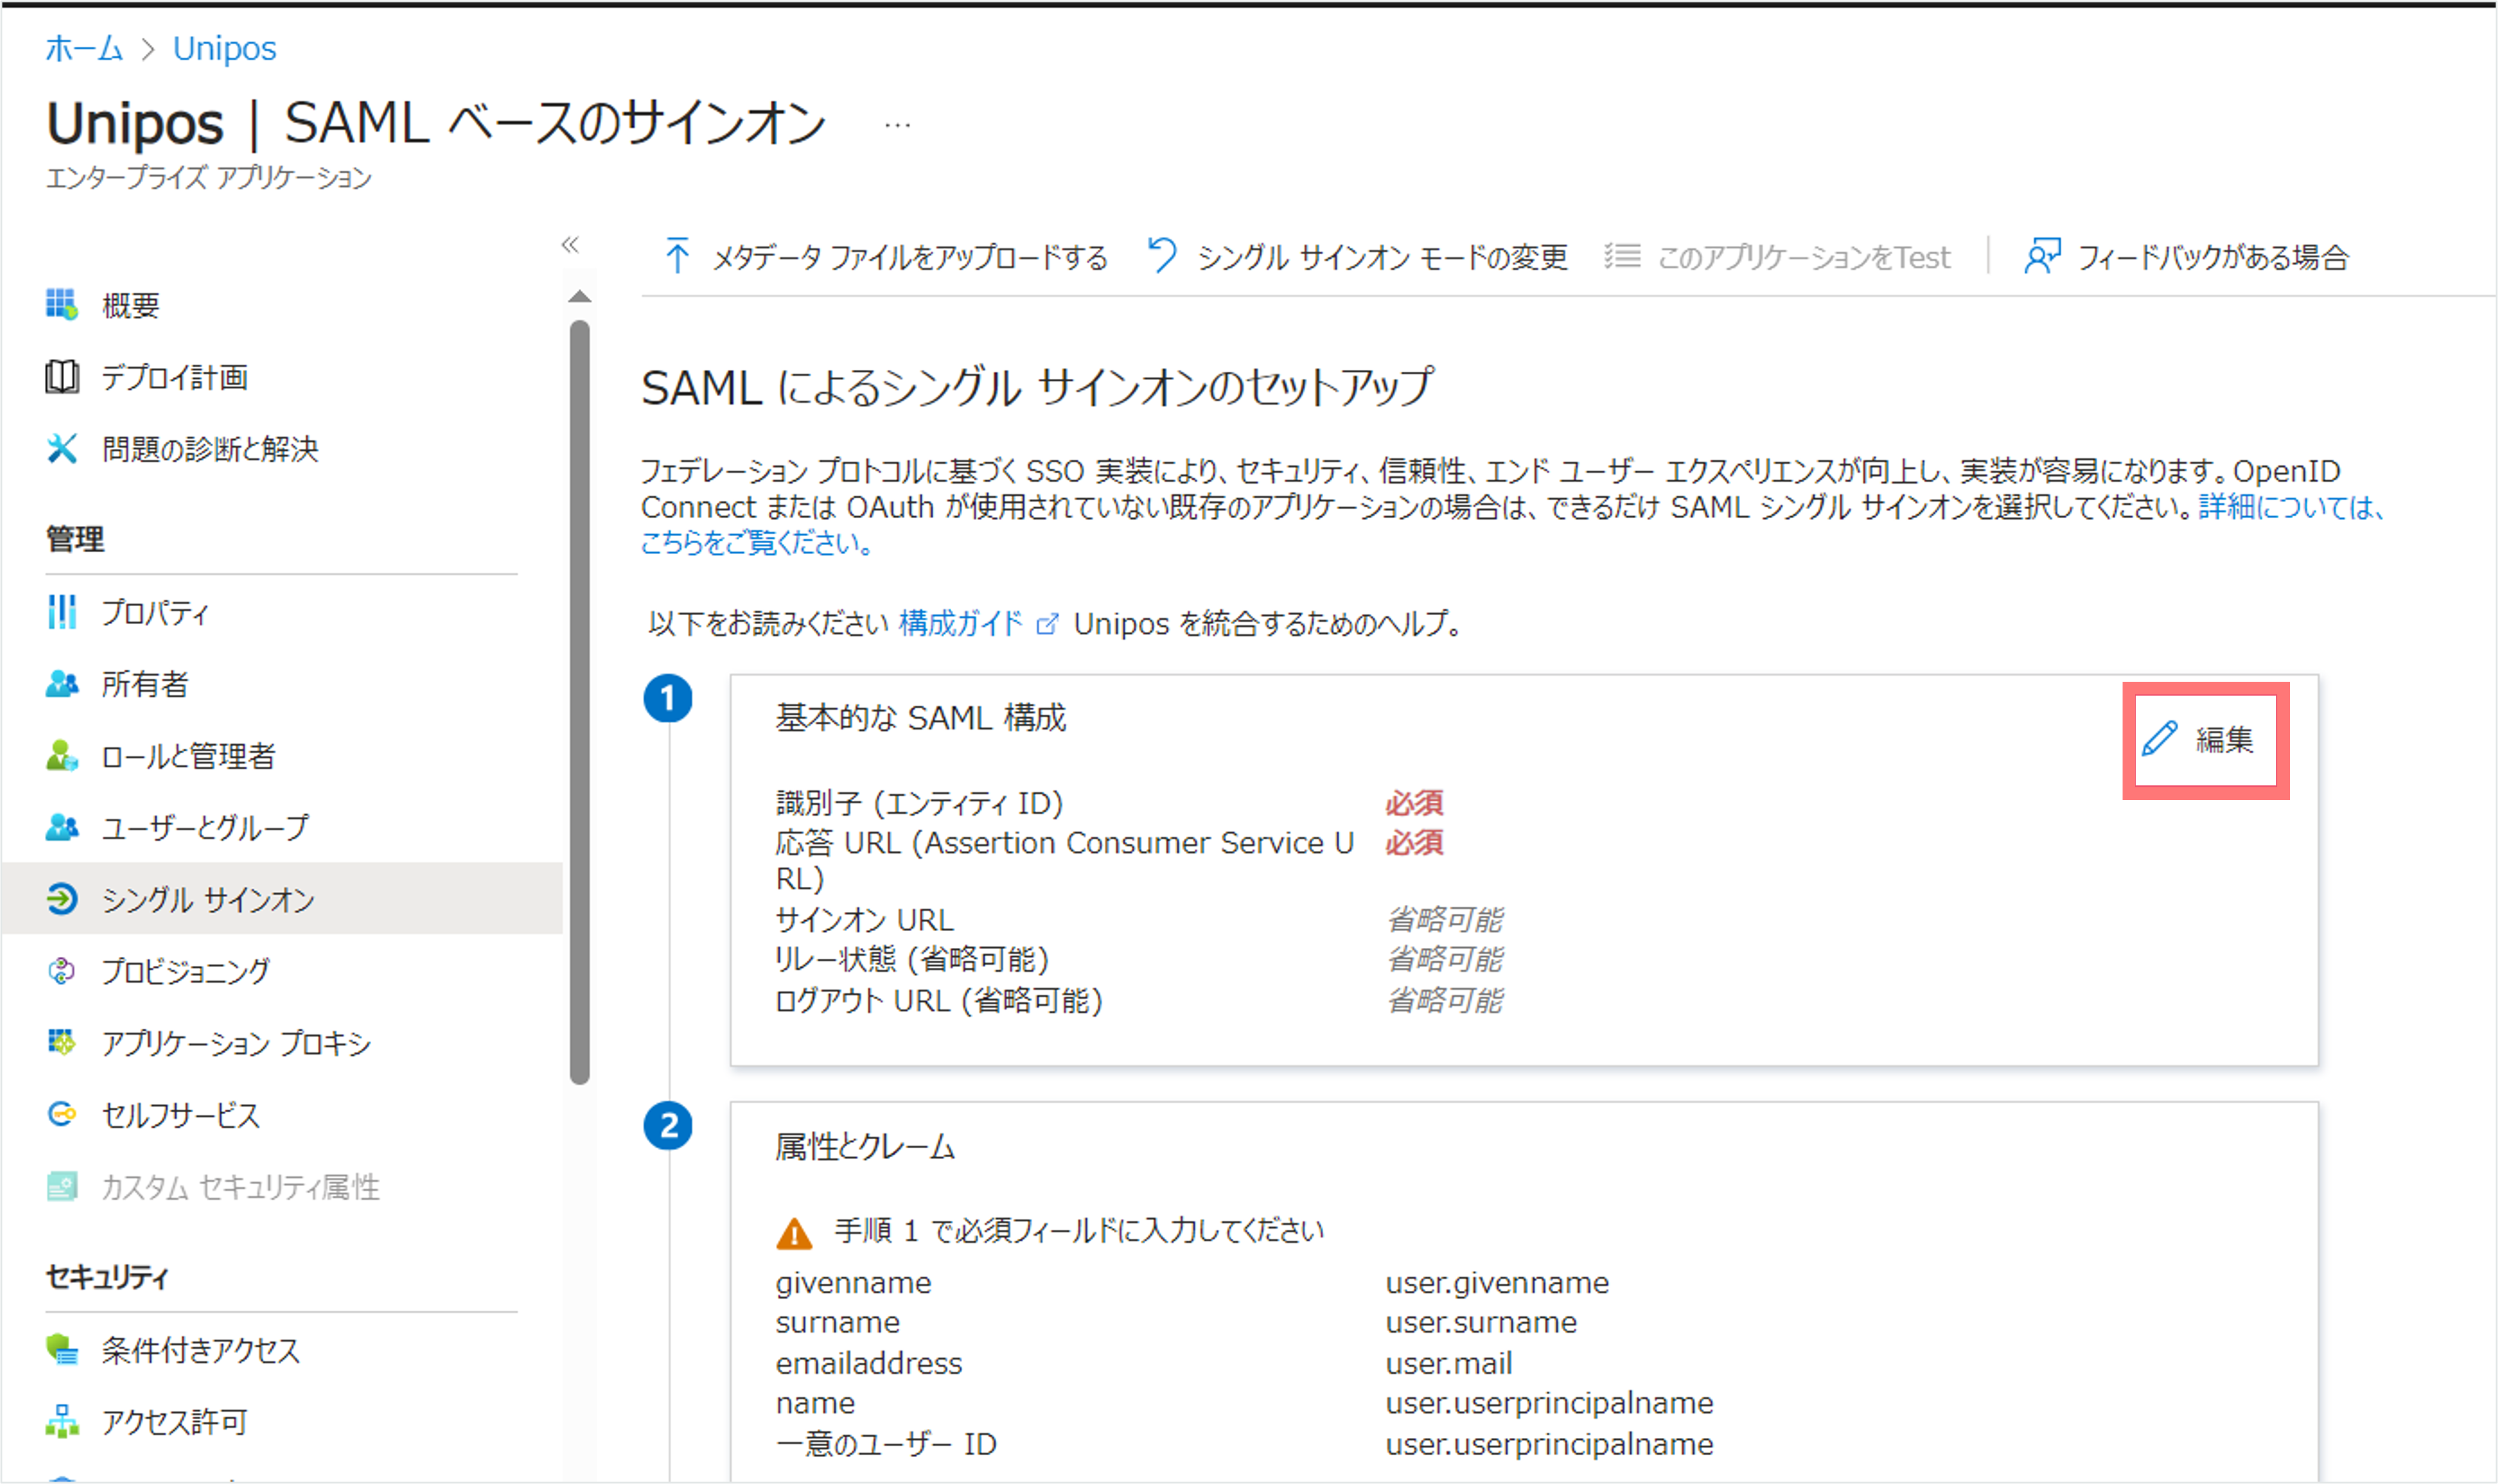Open the ellipsis more options beside title
This screenshot has height=1484, width=2498.
[x=898, y=125]
